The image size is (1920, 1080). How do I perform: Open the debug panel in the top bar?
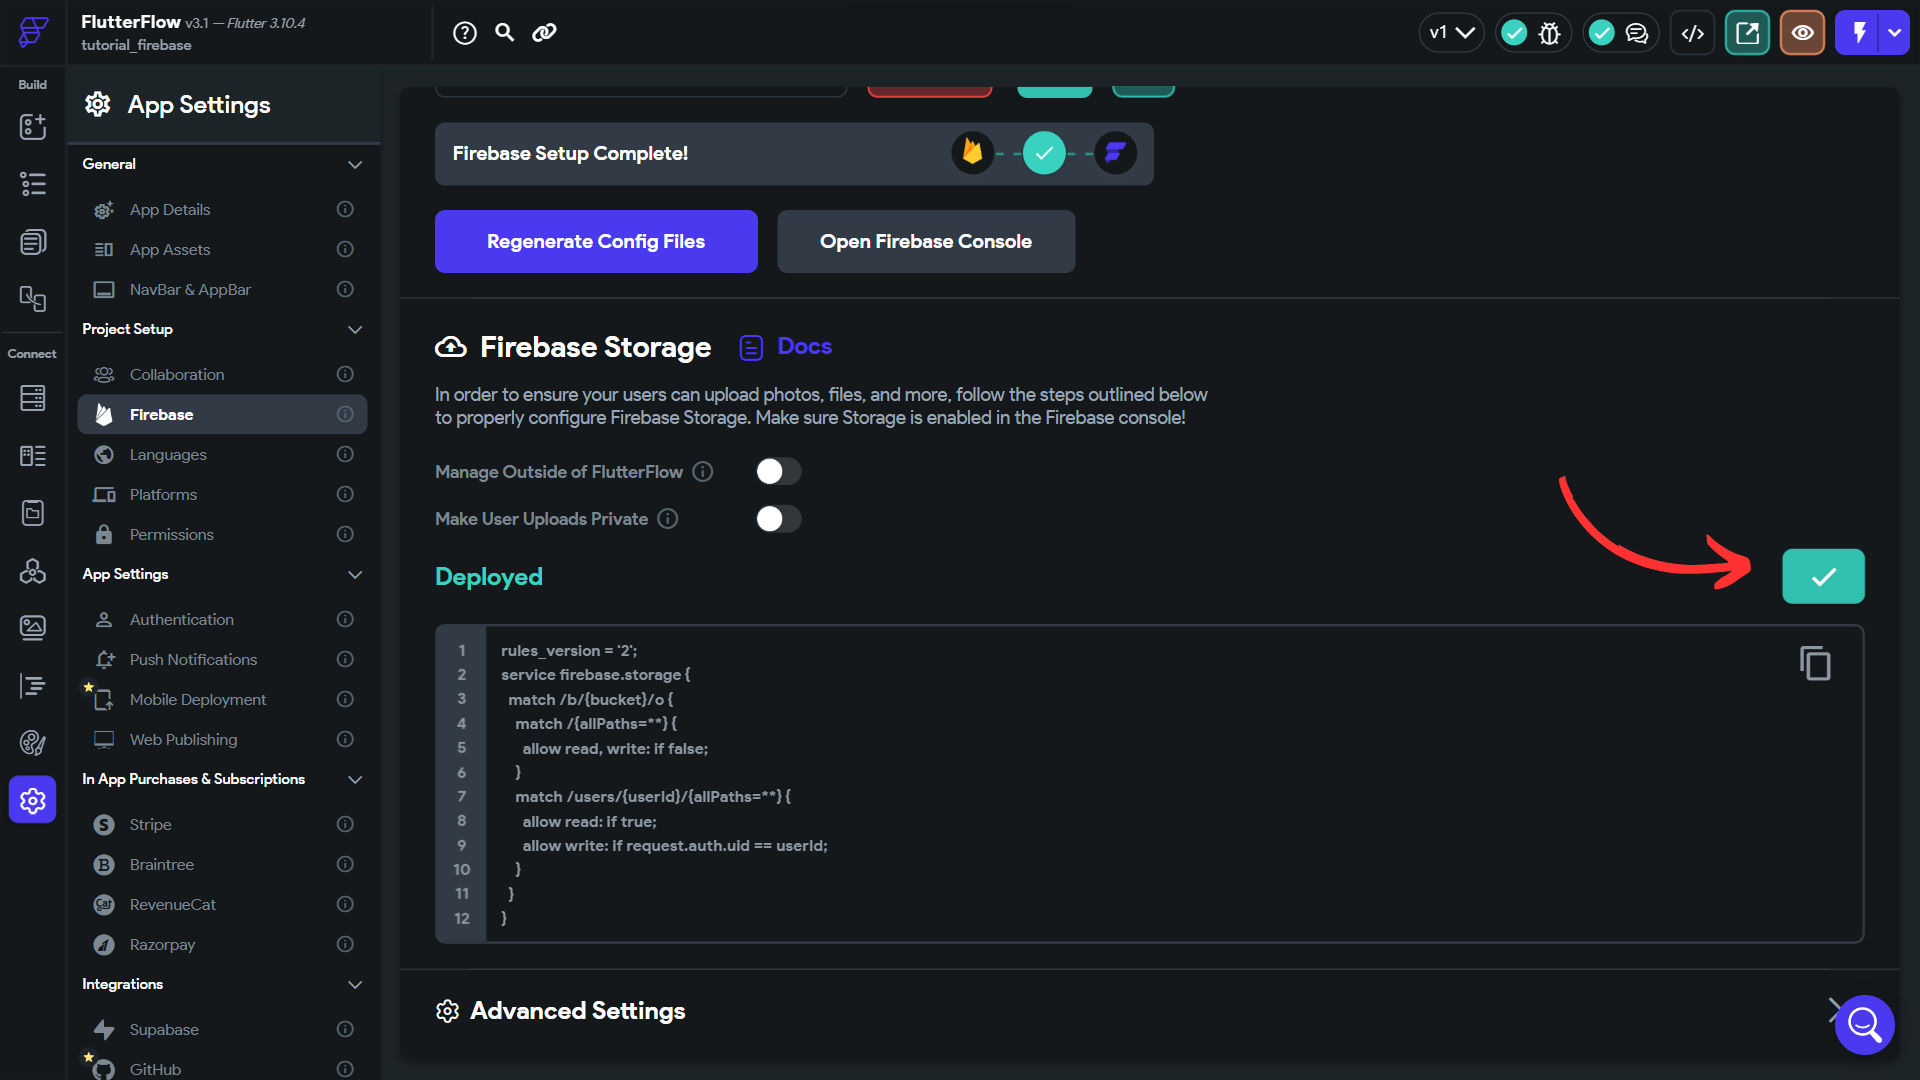(1550, 32)
